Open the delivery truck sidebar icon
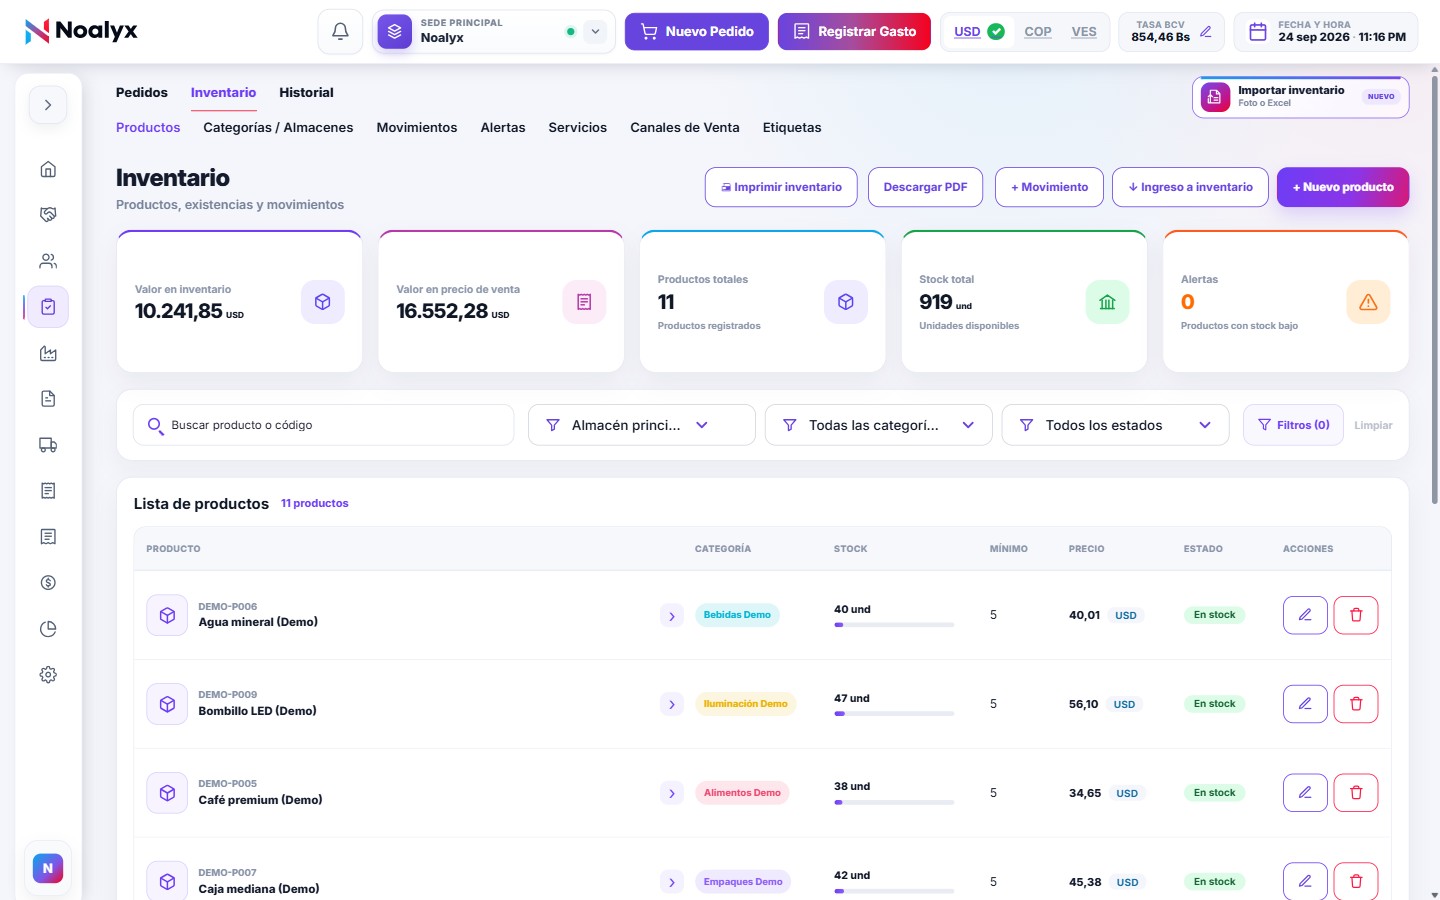Viewport: 1440px width, 900px height. [48, 445]
